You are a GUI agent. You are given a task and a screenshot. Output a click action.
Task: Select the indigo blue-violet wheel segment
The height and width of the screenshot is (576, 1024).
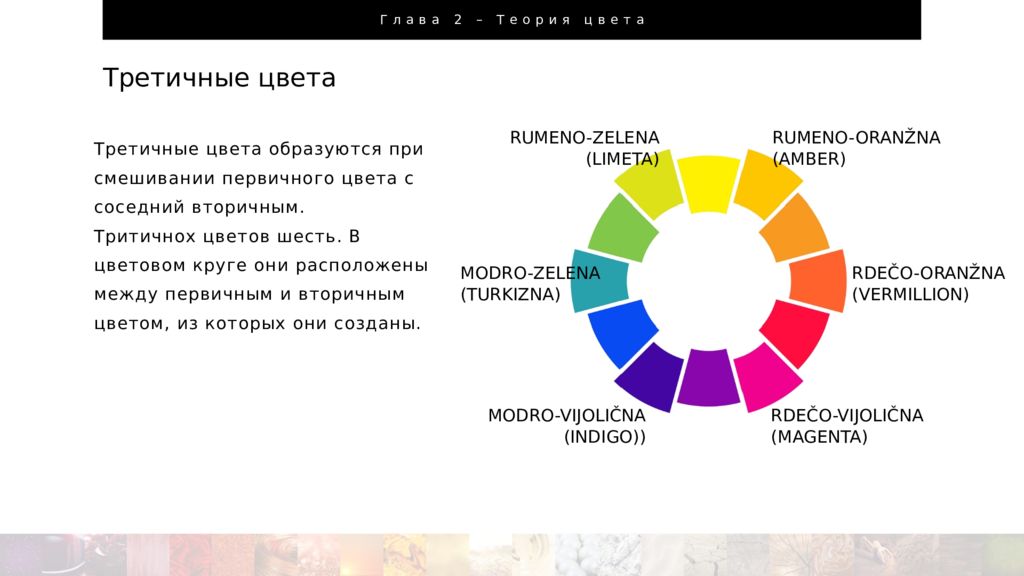[649, 377]
